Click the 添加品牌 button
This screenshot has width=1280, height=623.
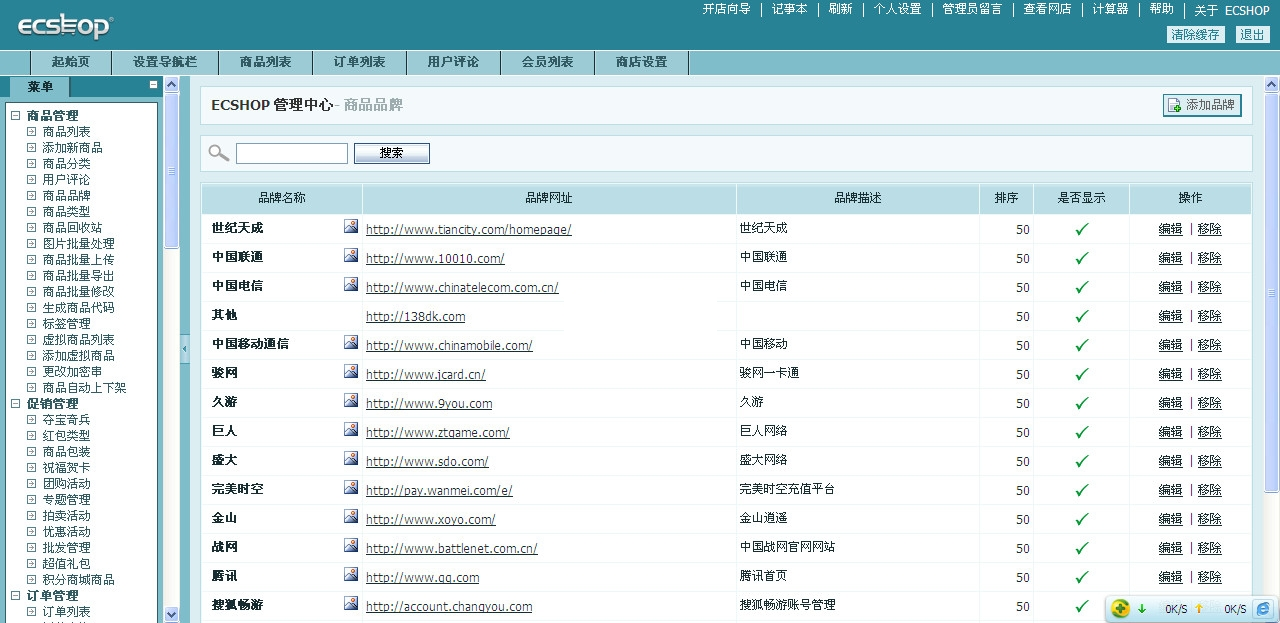[x=1202, y=105]
